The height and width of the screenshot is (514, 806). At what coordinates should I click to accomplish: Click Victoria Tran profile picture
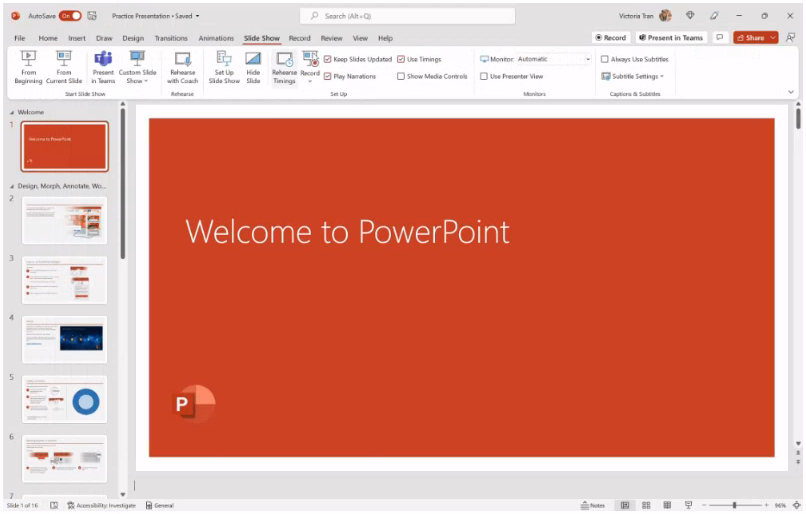coord(665,16)
